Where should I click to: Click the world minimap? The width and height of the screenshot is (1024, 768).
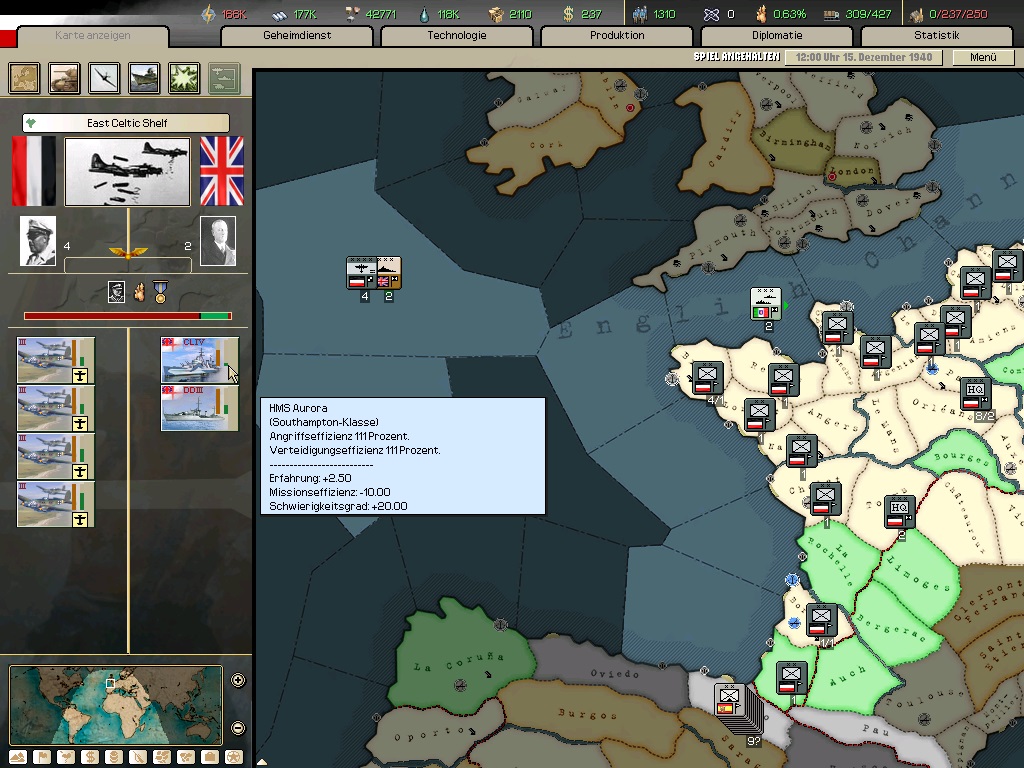point(115,705)
